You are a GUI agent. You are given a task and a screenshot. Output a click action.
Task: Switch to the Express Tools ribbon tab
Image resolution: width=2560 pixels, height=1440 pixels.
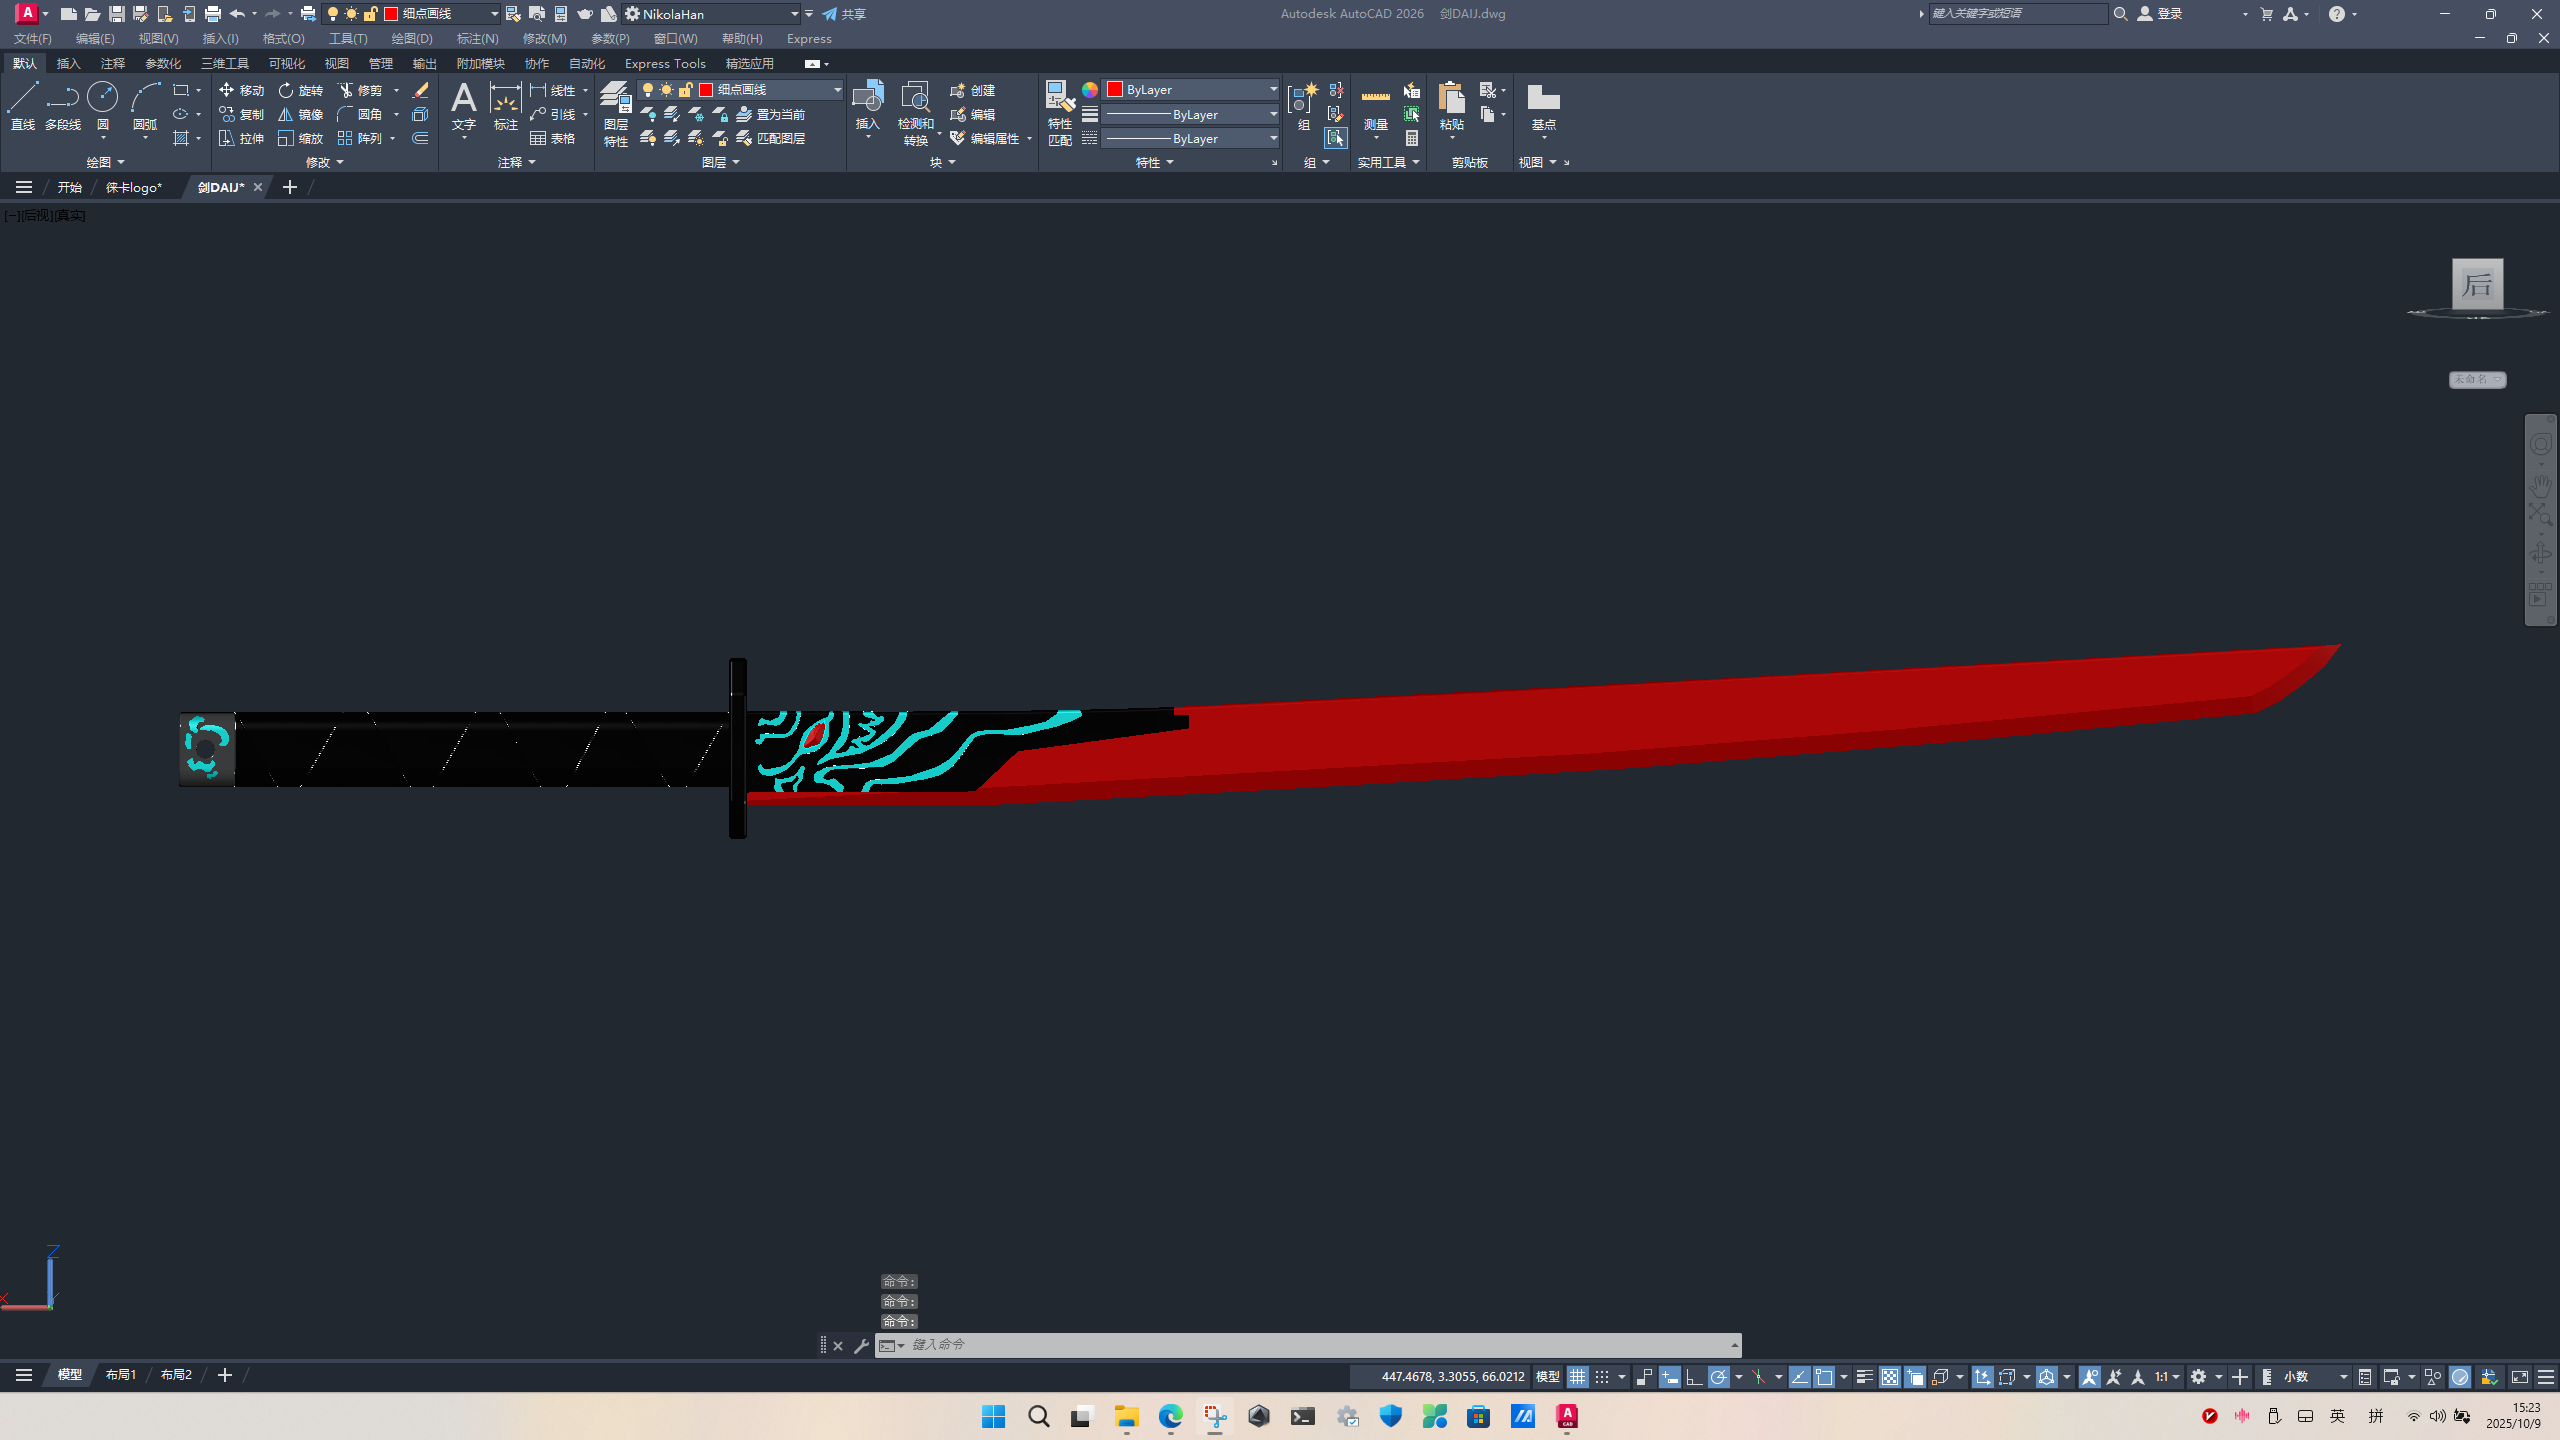[665, 63]
